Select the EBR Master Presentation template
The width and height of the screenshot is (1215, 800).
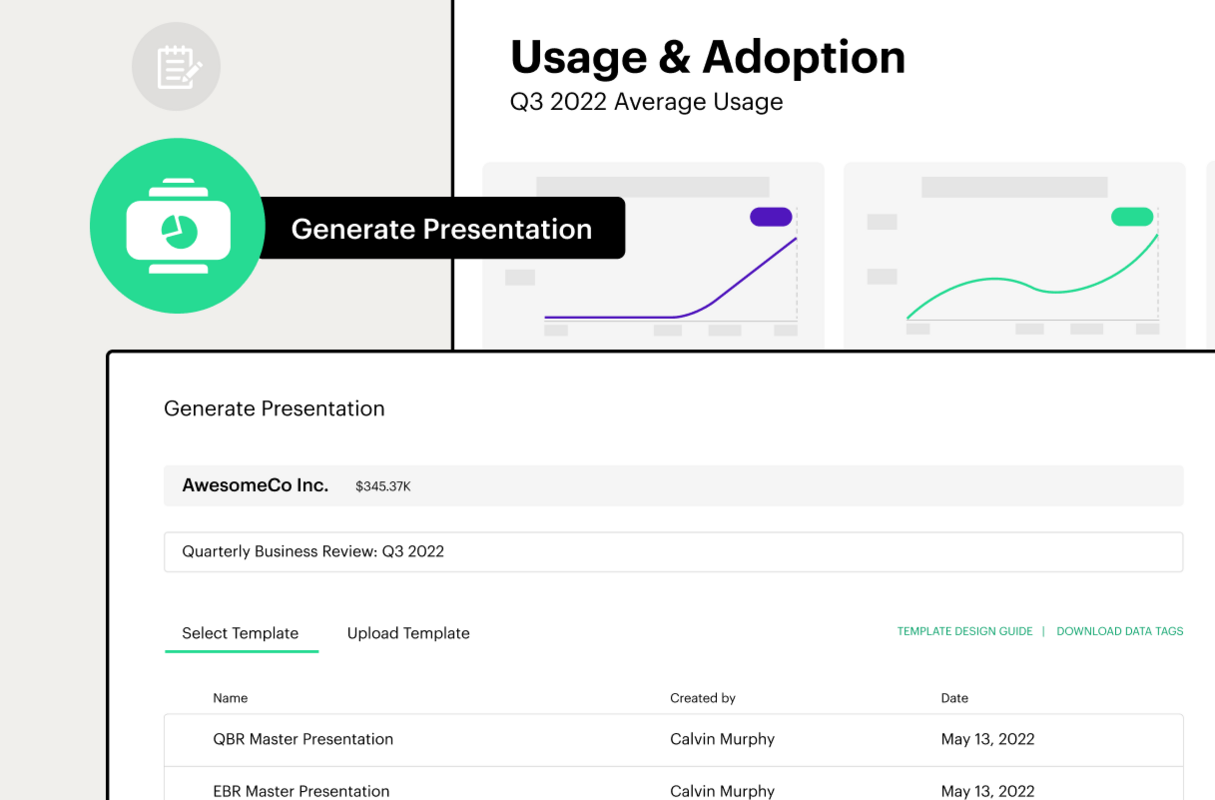click(302, 791)
